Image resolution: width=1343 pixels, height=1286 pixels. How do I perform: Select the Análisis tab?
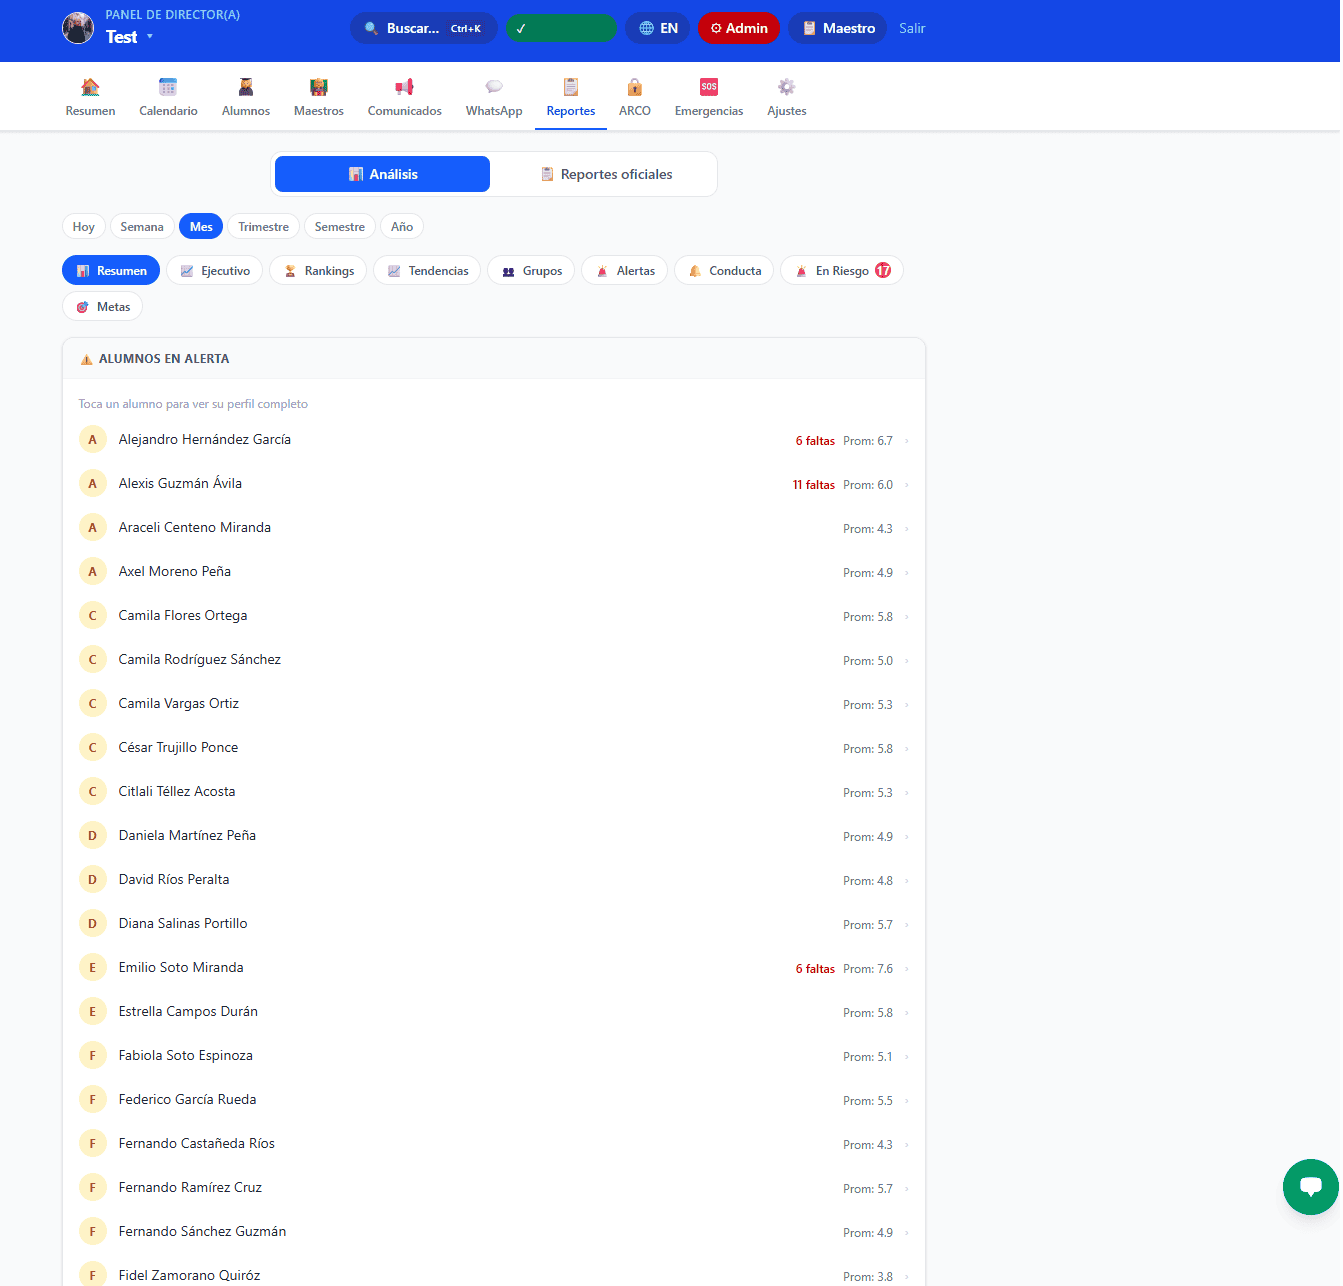click(x=382, y=174)
